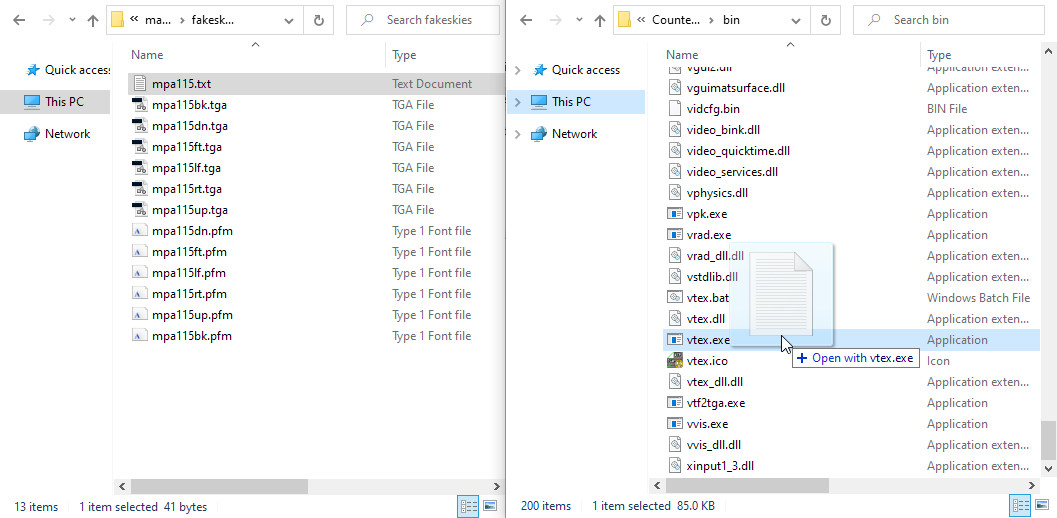Expand This PC tree node in bin window

point(517,102)
